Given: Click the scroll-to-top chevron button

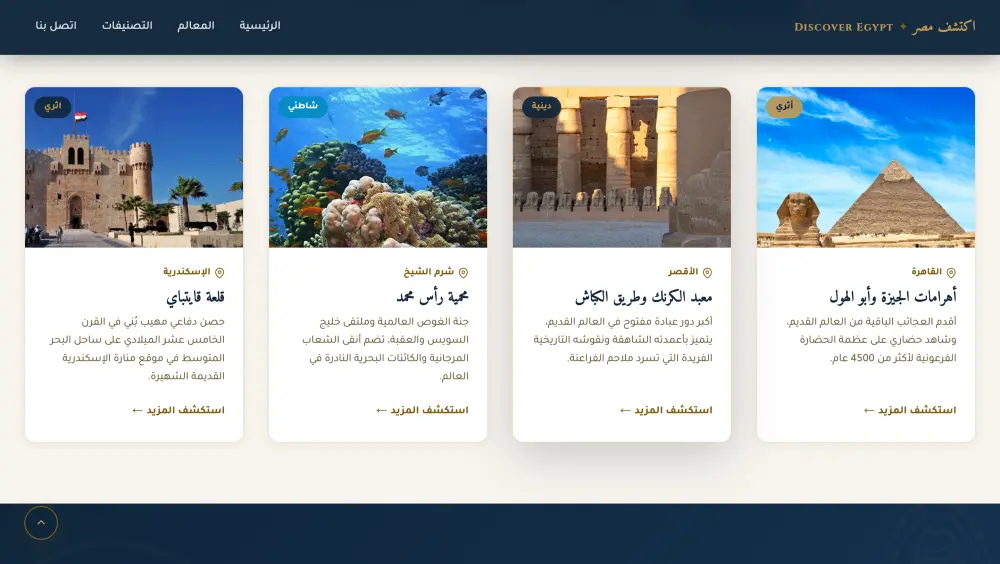Looking at the screenshot, I should coord(41,523).
